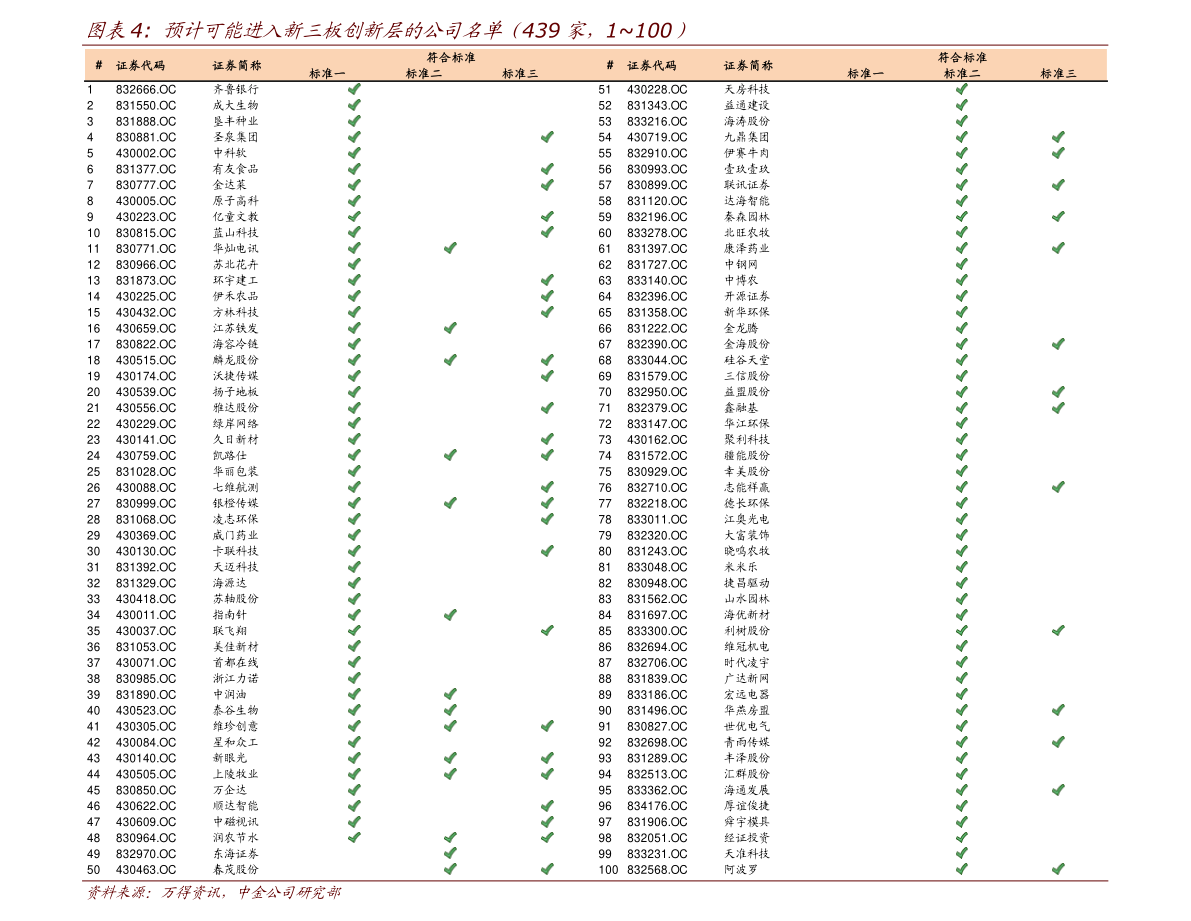Click left table's 证券代码 column header
The width and height of the screenshot is (1191, 921).
click(140, 66)
